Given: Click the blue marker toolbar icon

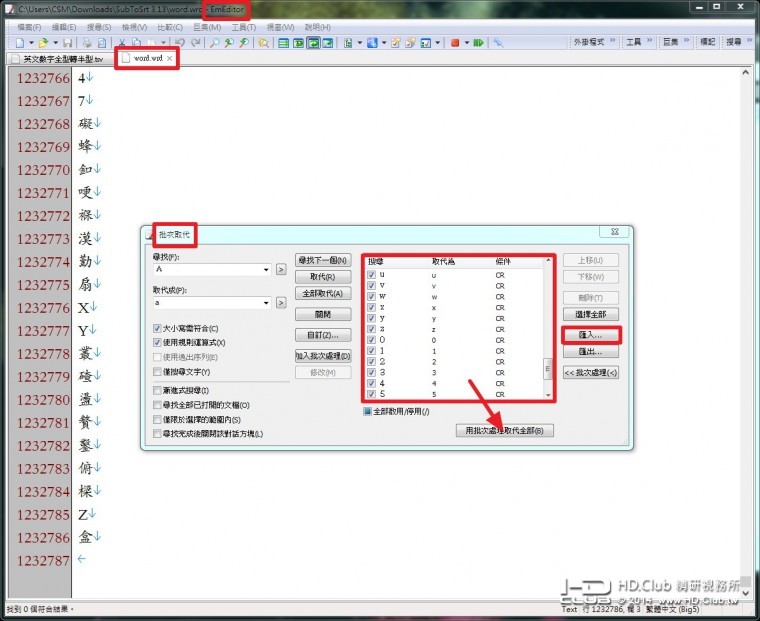Looking at the screenshot, I should click(372, 43).
